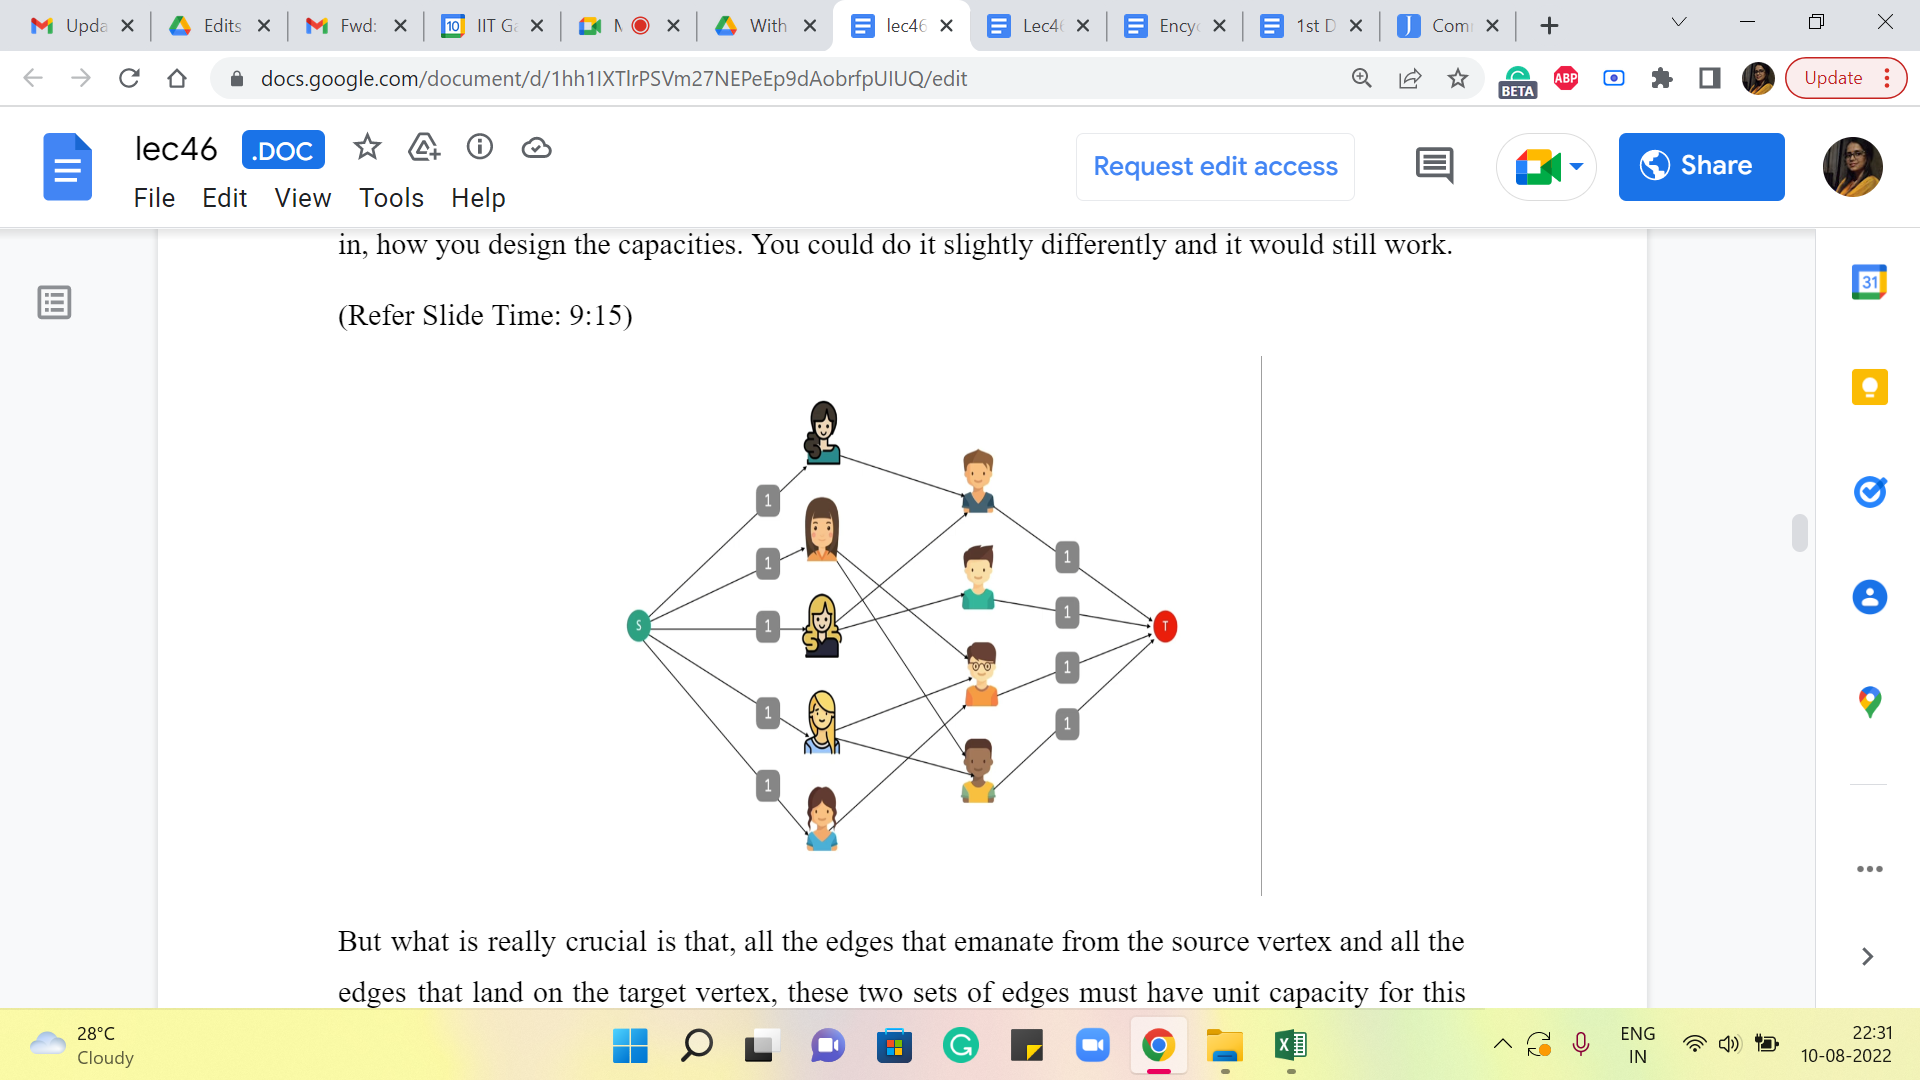Open the File menu
The image size is (1920, 1080).
point(154,198)
